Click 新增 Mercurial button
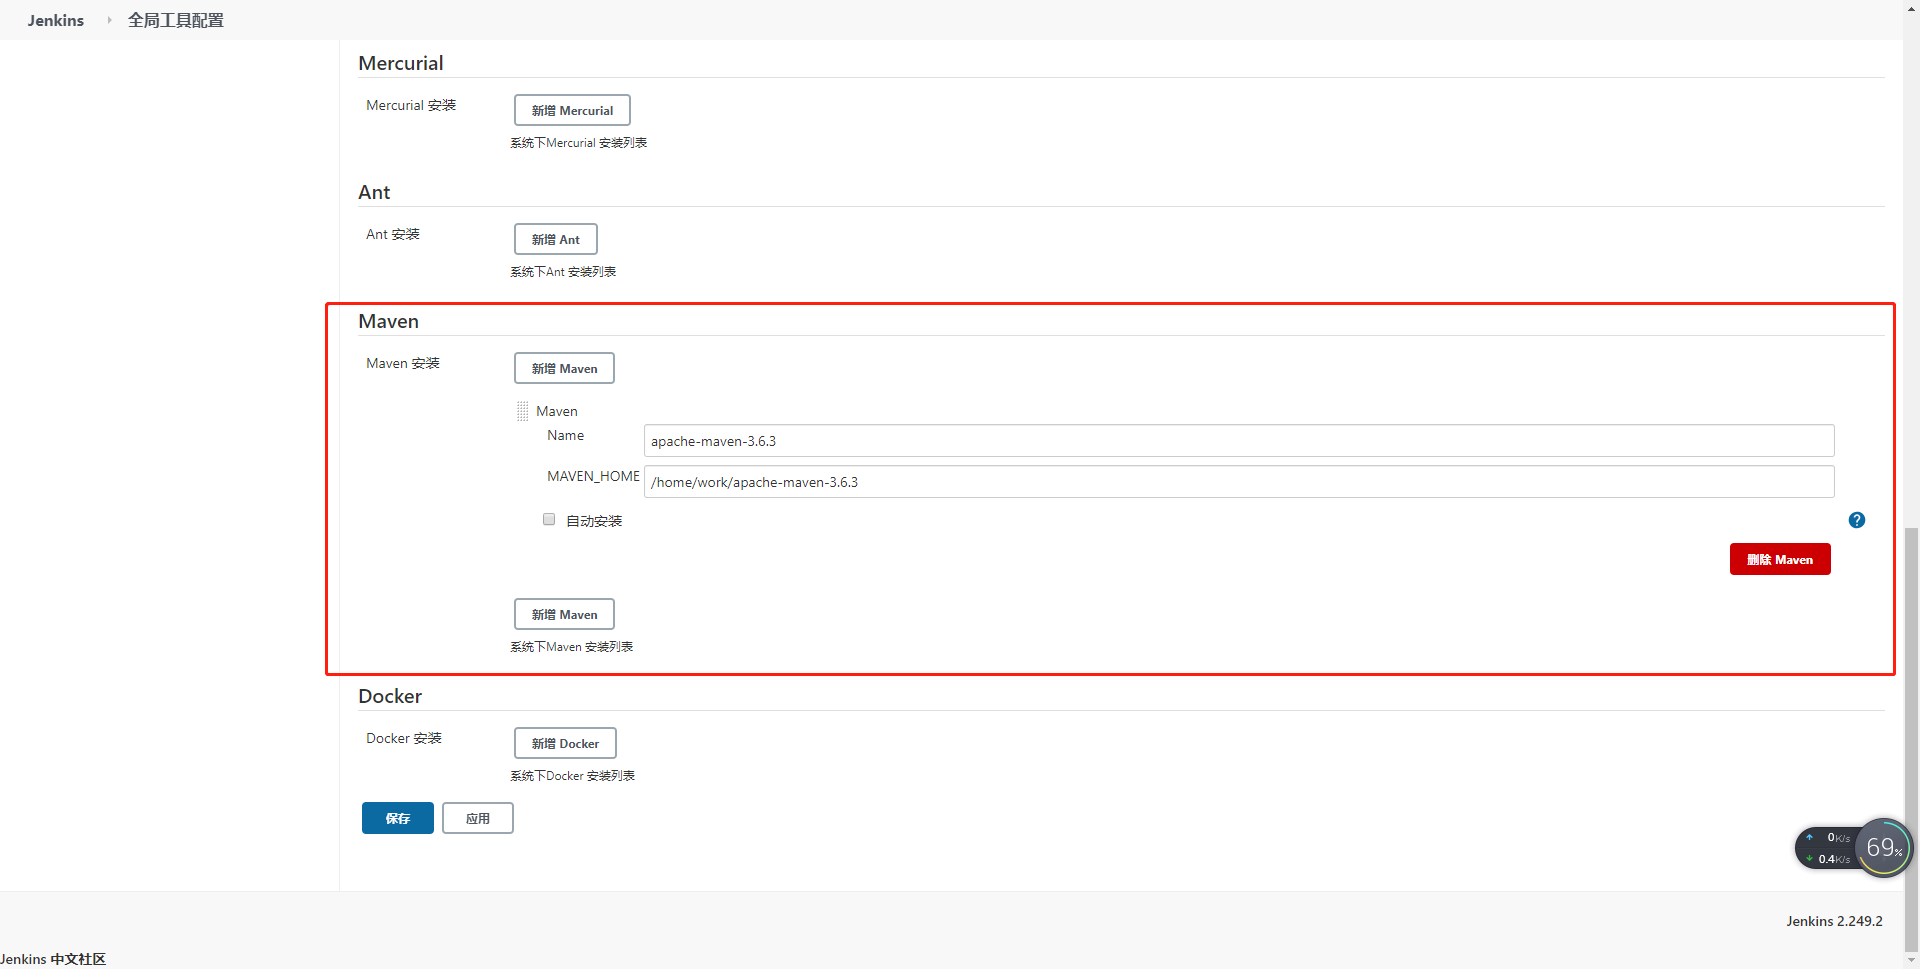 click(x=572, y=110)
